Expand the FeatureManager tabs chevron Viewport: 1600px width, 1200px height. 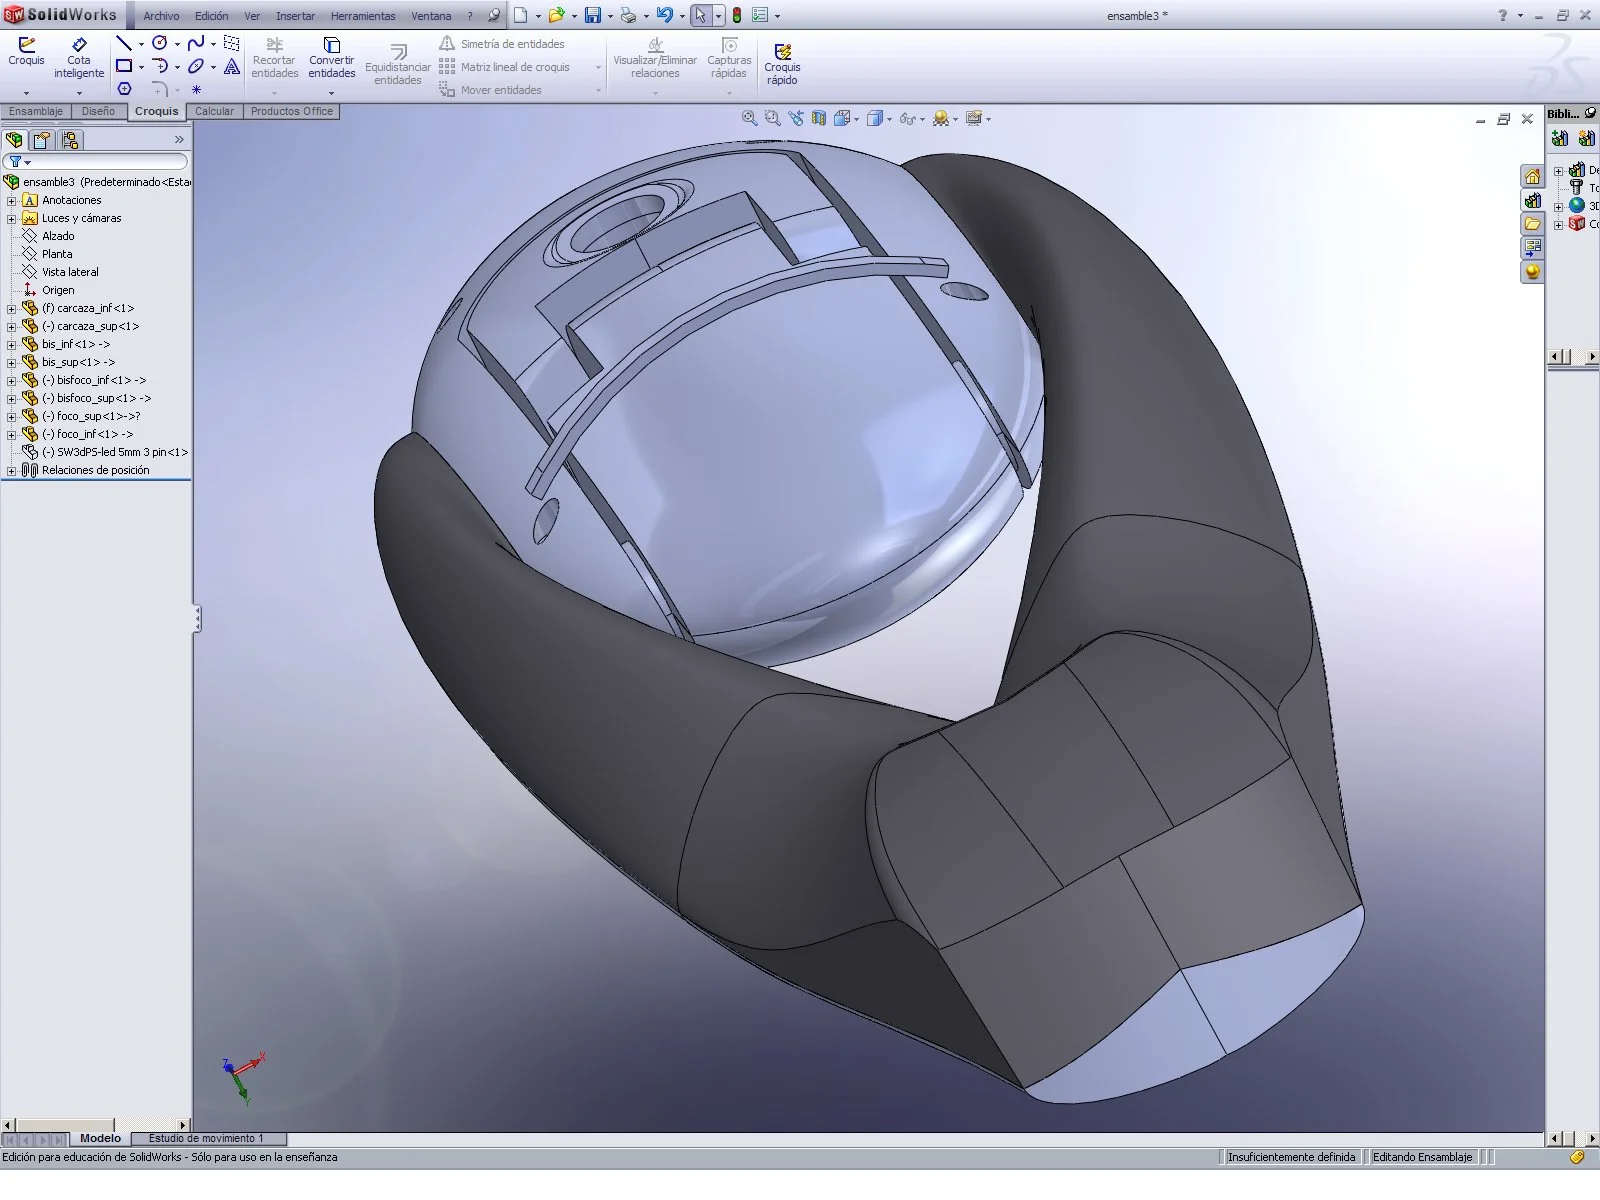click(x=179, y=139)
